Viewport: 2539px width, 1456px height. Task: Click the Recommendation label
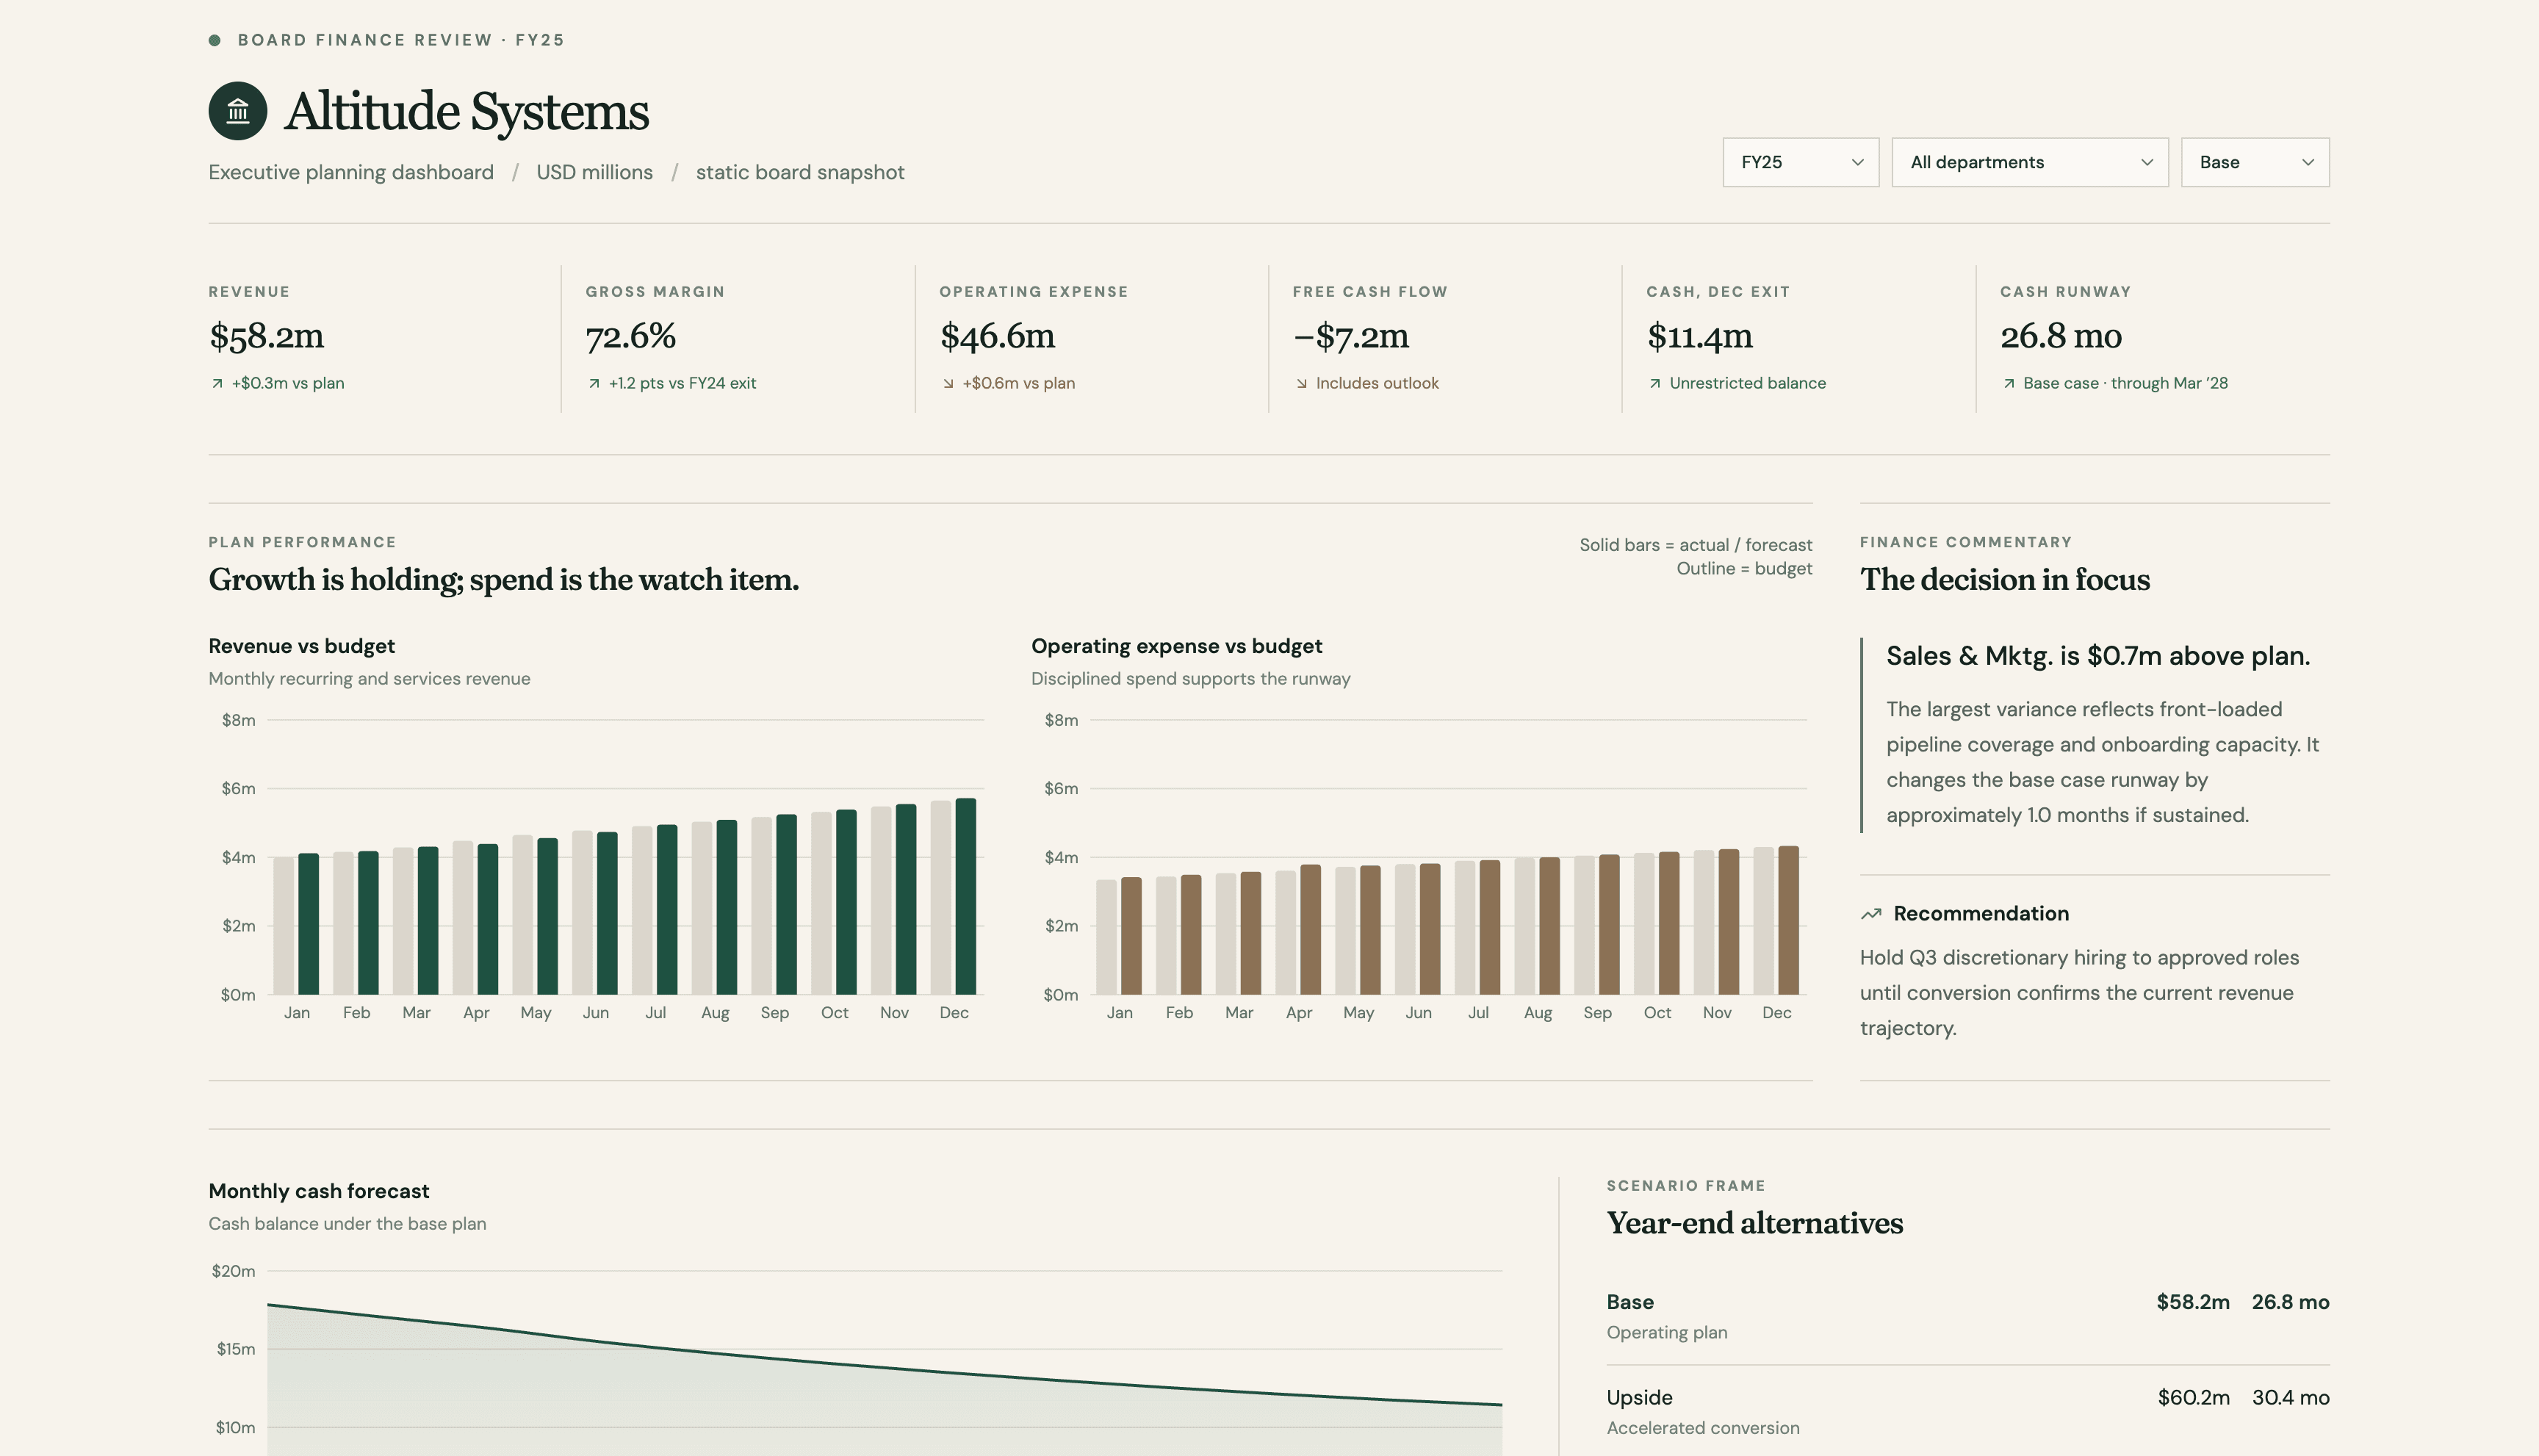(x=1980, y=914)
